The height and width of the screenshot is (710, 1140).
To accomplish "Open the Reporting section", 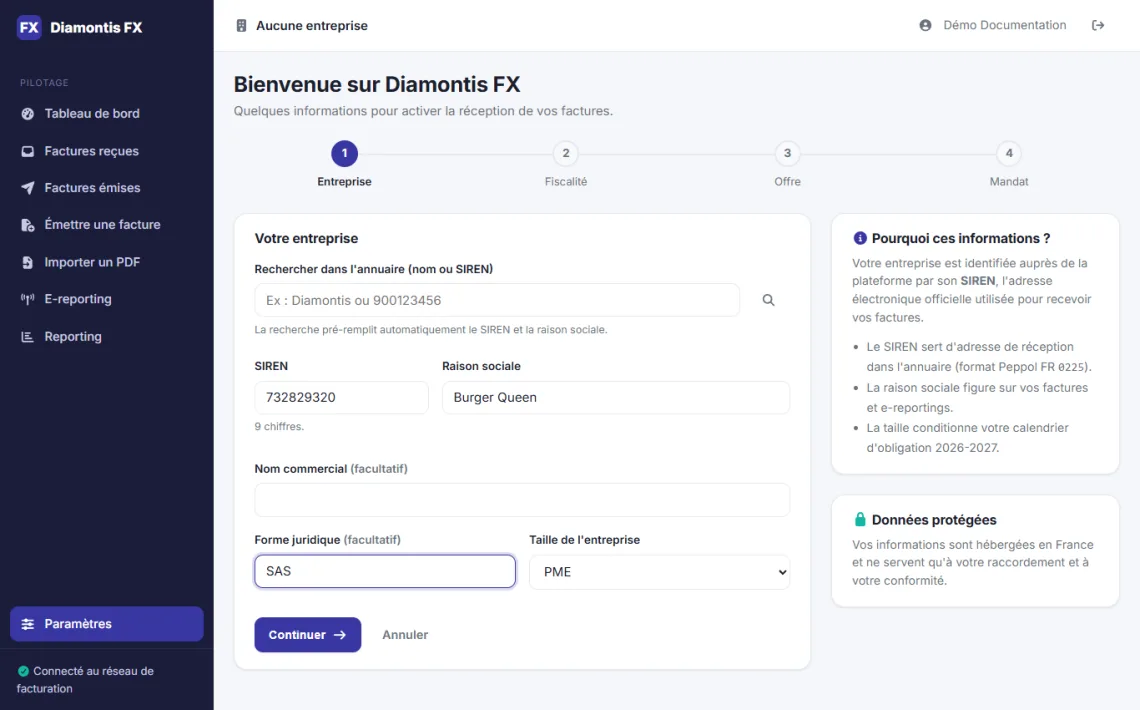I will tap(107, 336).
